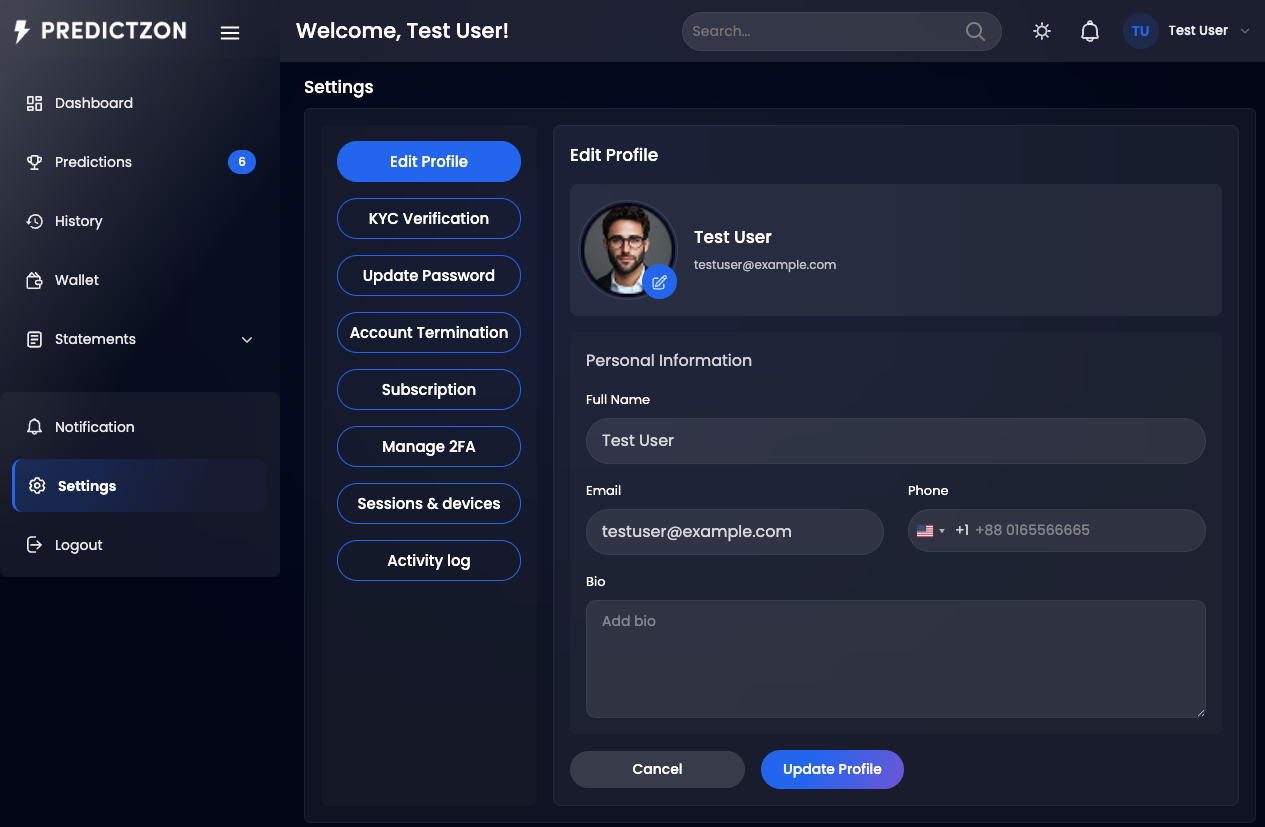Click the Predictions trophy icon
Image resolution: width=1265 pixels, height=827 pixels.
[x=35, y=162]
